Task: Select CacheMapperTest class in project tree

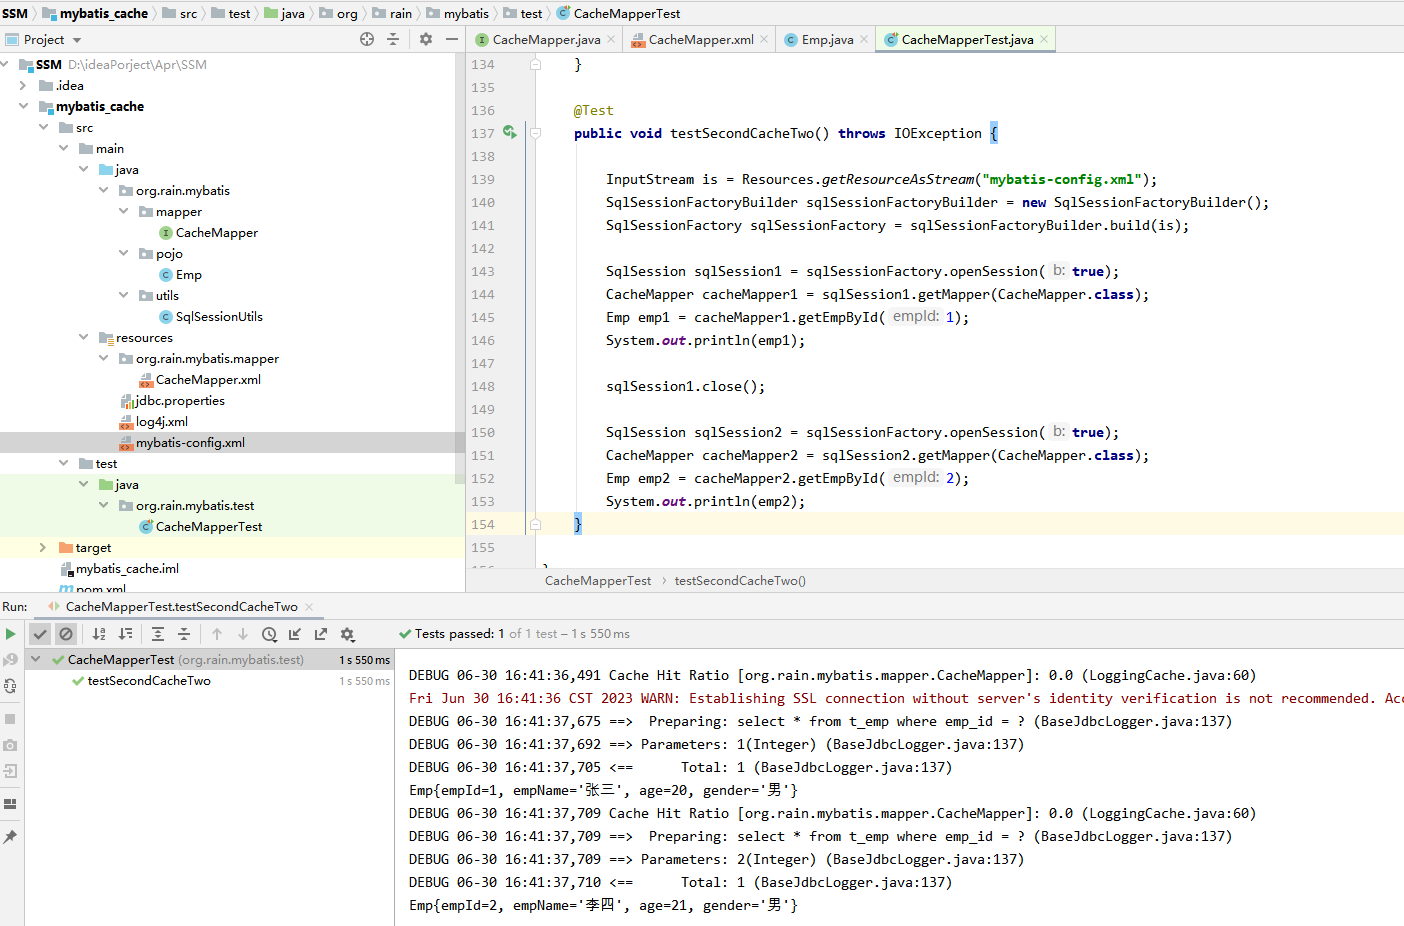Action: (x=209, y=526)
